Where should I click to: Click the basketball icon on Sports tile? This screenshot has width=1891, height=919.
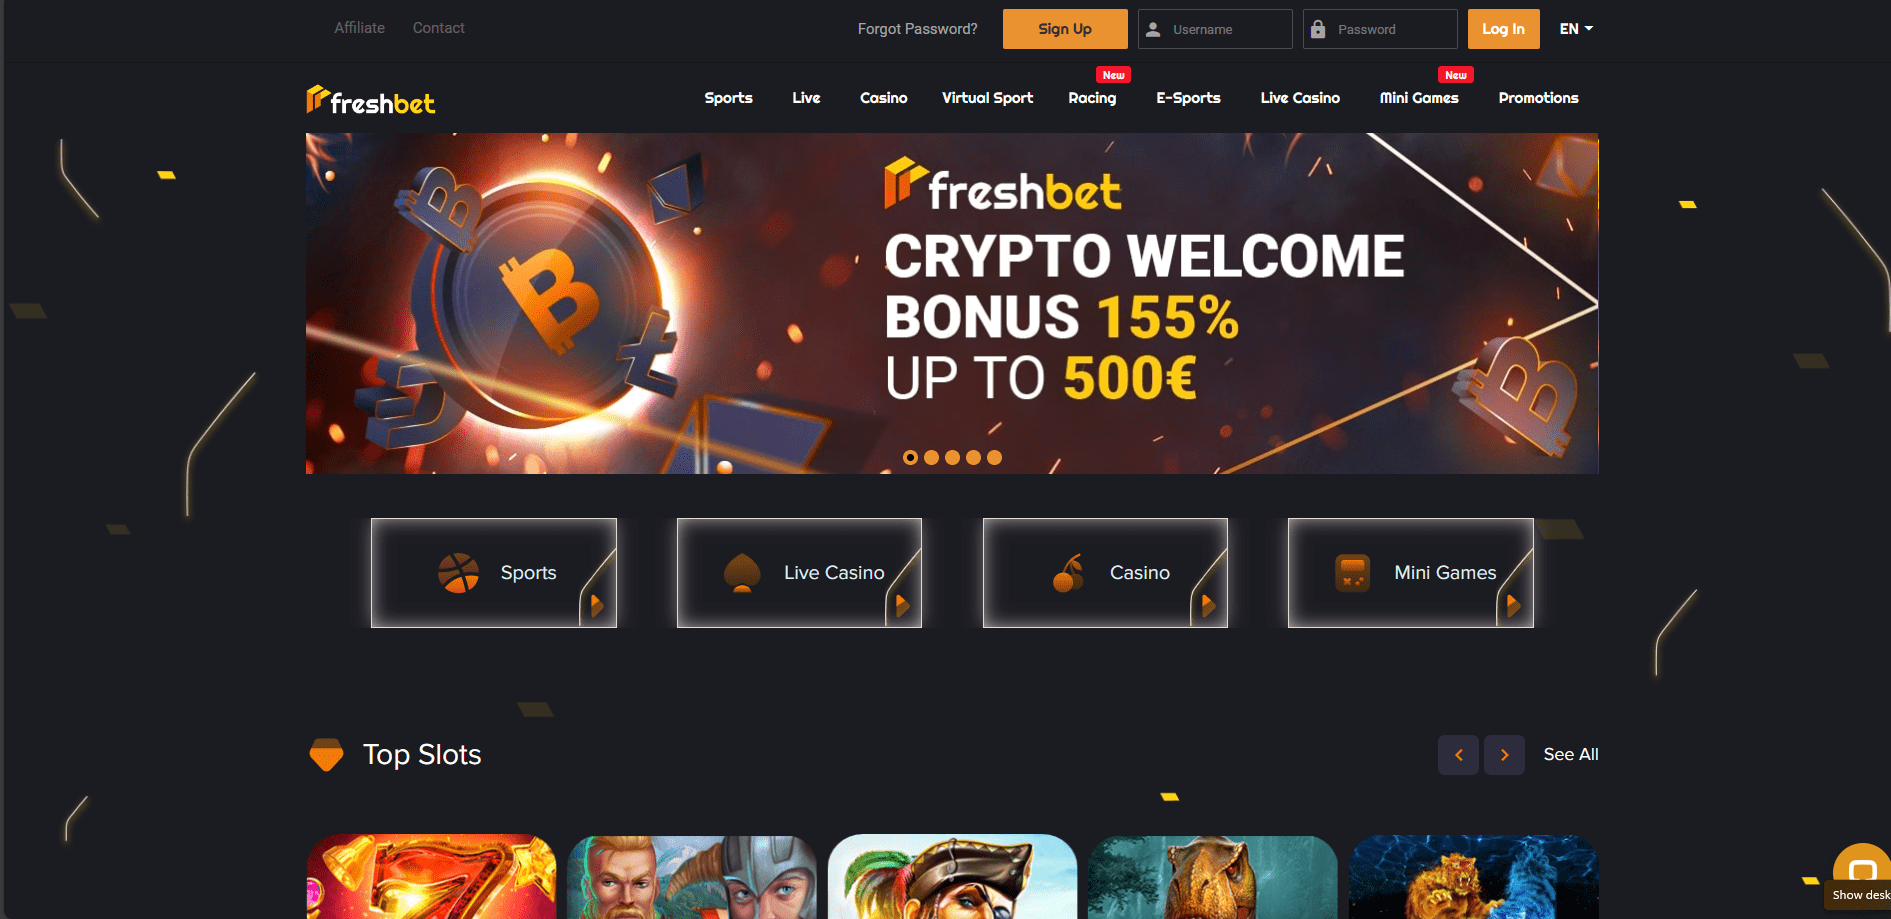458,573
